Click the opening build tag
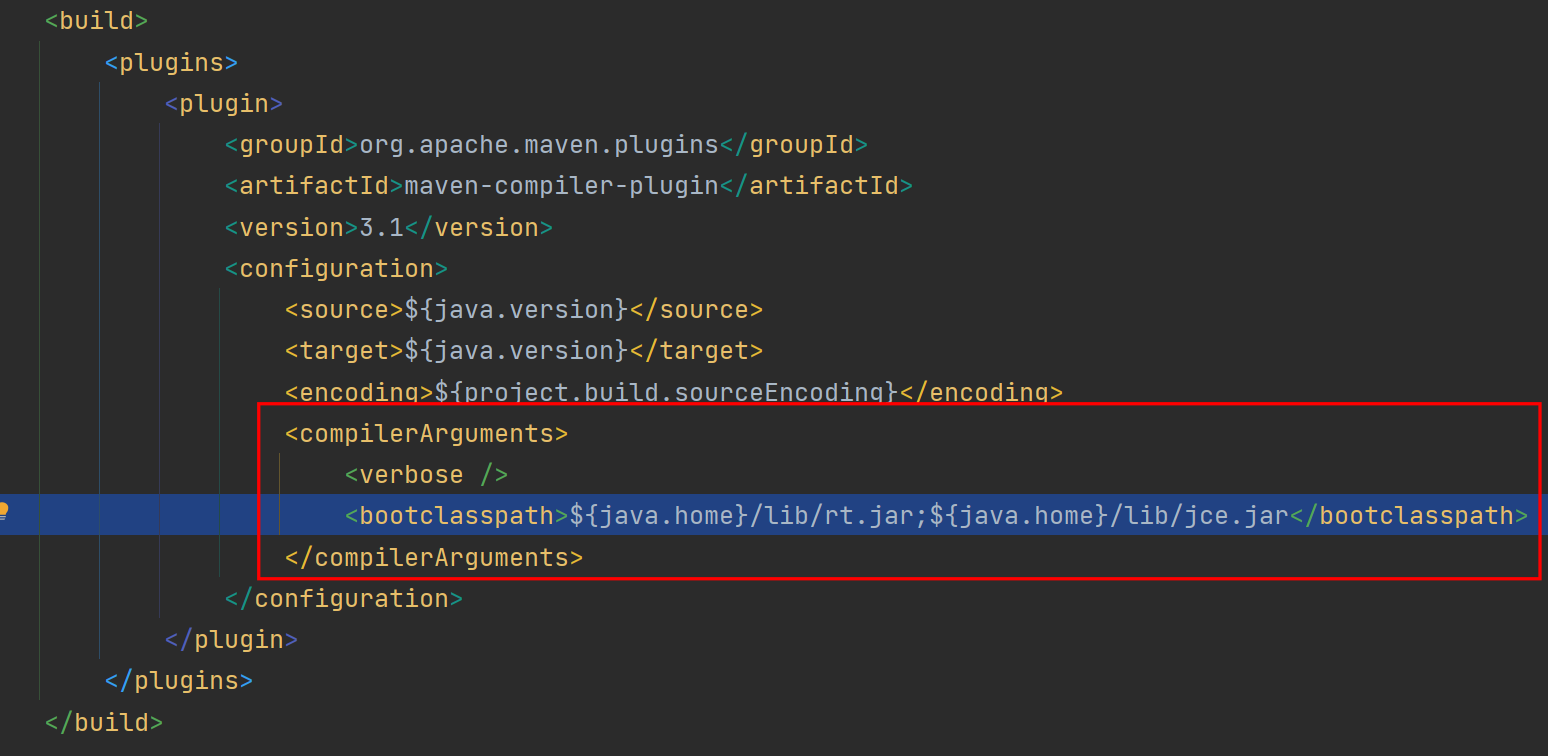This screenshot has height=756, width=1548. [96, 20]
